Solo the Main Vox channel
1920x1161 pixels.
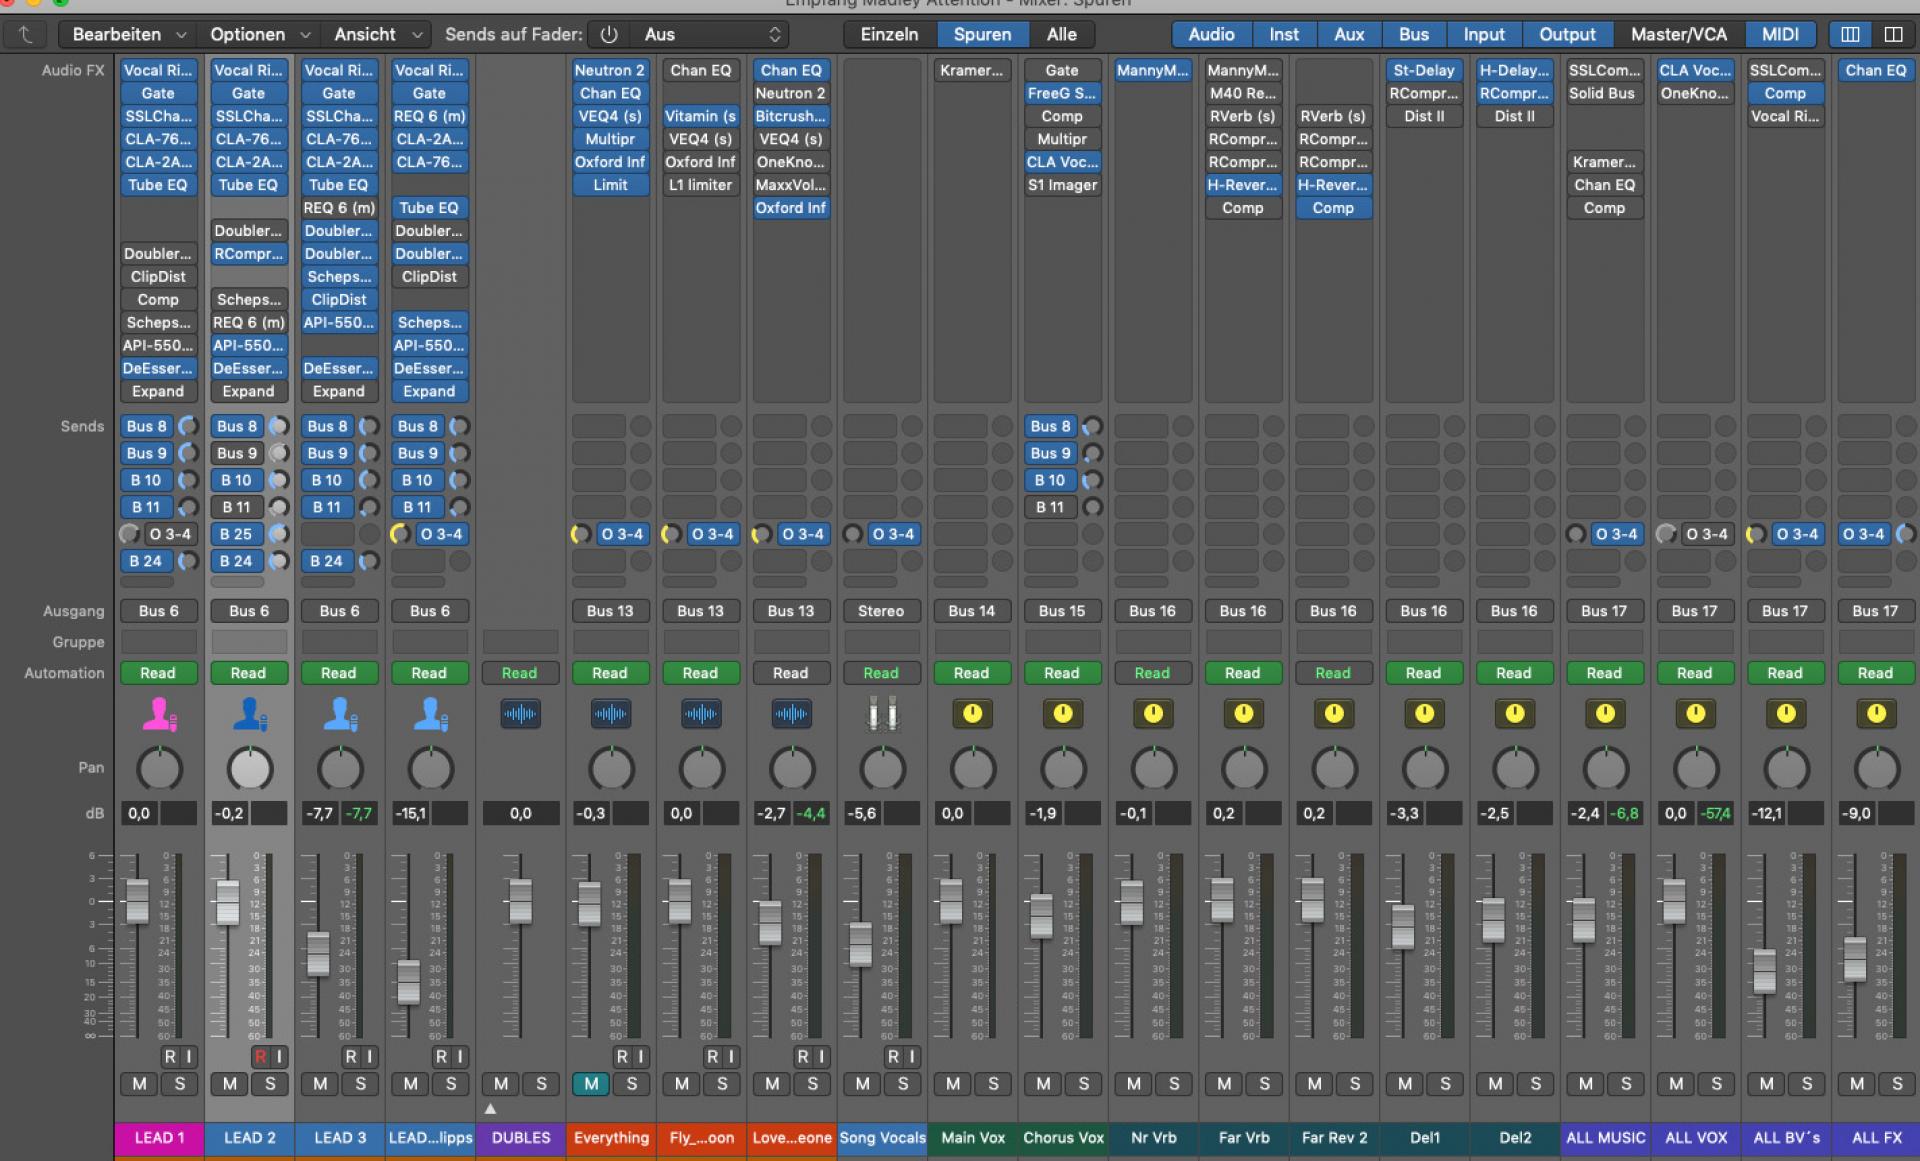point(993,1083)
